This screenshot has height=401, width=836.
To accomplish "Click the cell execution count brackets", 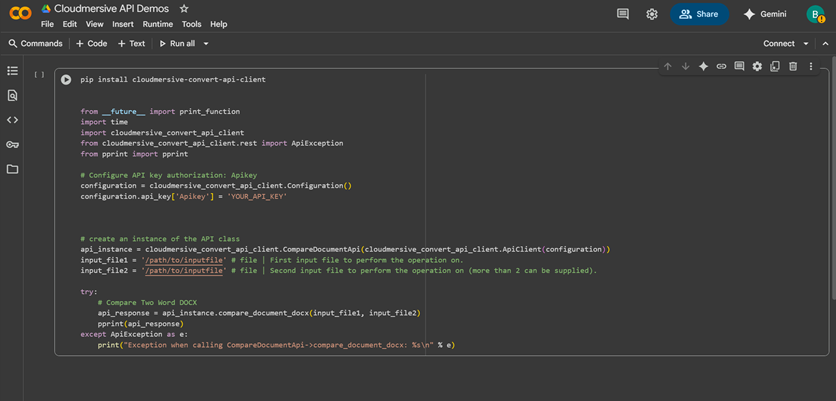I will coord(39,75).
